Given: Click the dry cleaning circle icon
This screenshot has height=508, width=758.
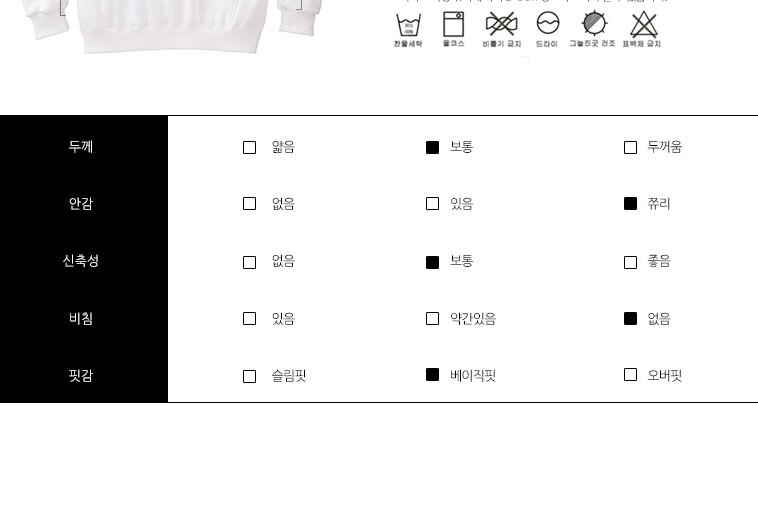Looking at the screenshot, I should (x=548, y=23).
